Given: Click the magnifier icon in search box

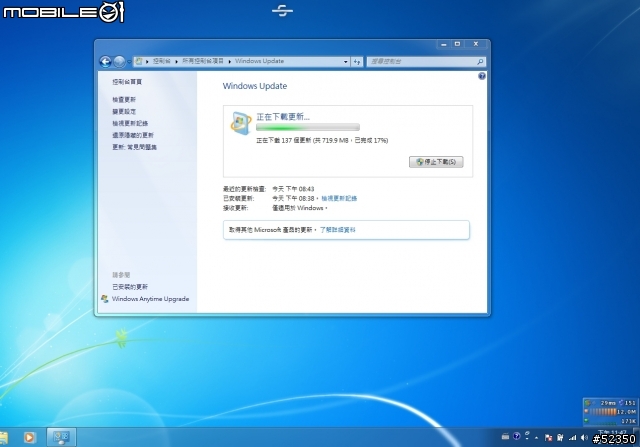Looking at the screenshot, I should (480, 62).
